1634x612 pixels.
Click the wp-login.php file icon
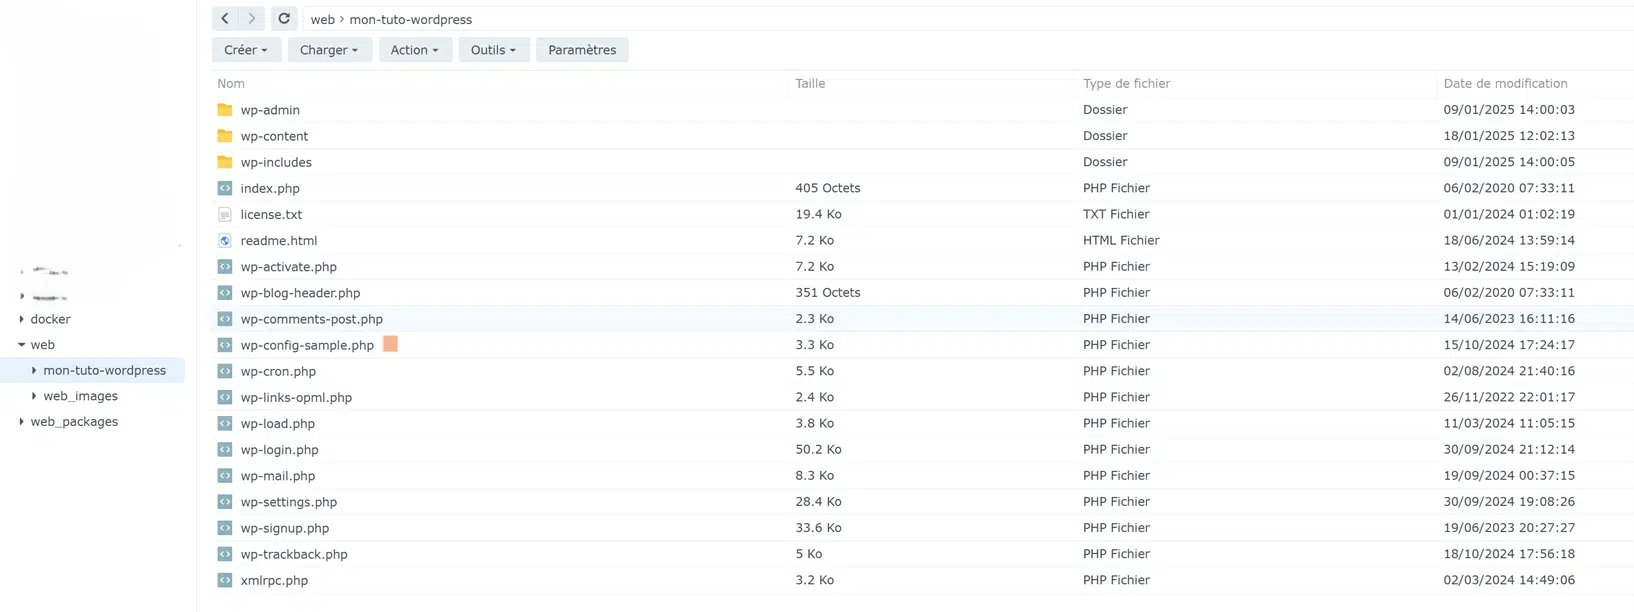pyautogui.click(x=225, y=450)
